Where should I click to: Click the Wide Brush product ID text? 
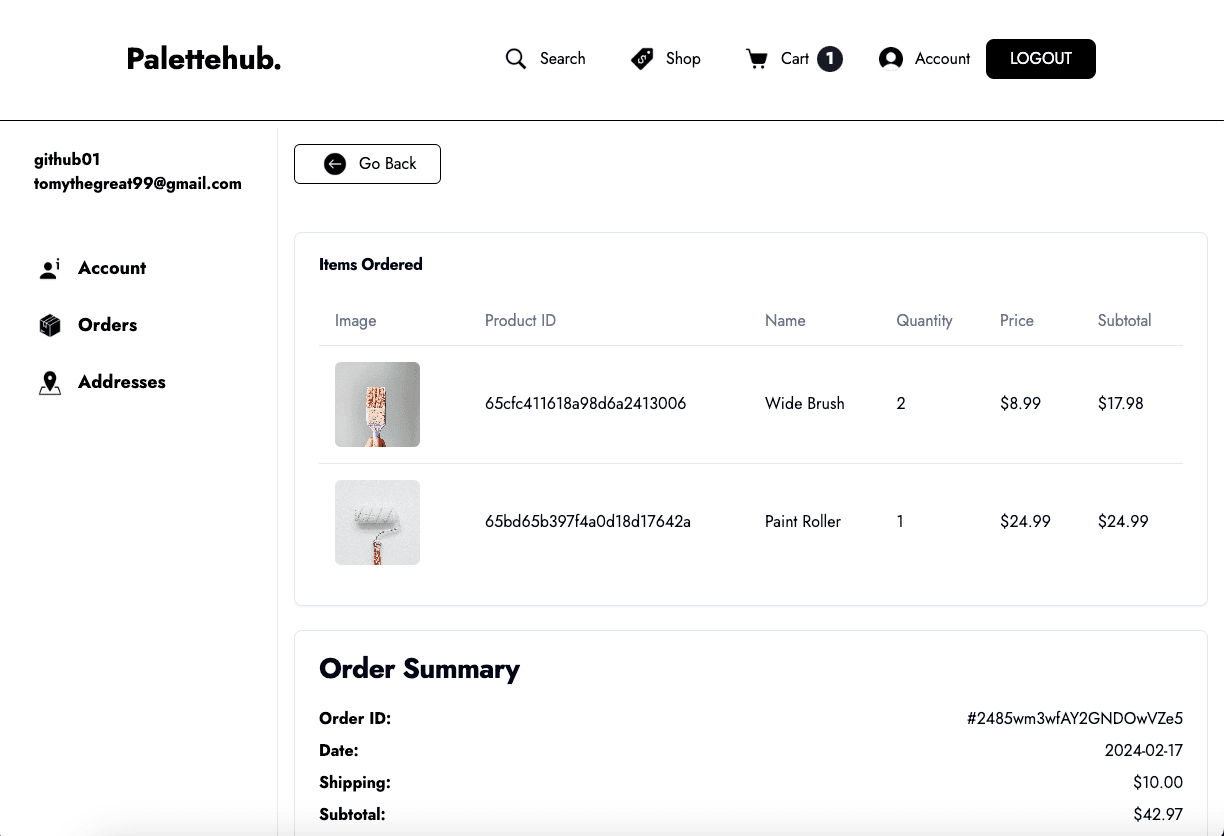point(585,404)
